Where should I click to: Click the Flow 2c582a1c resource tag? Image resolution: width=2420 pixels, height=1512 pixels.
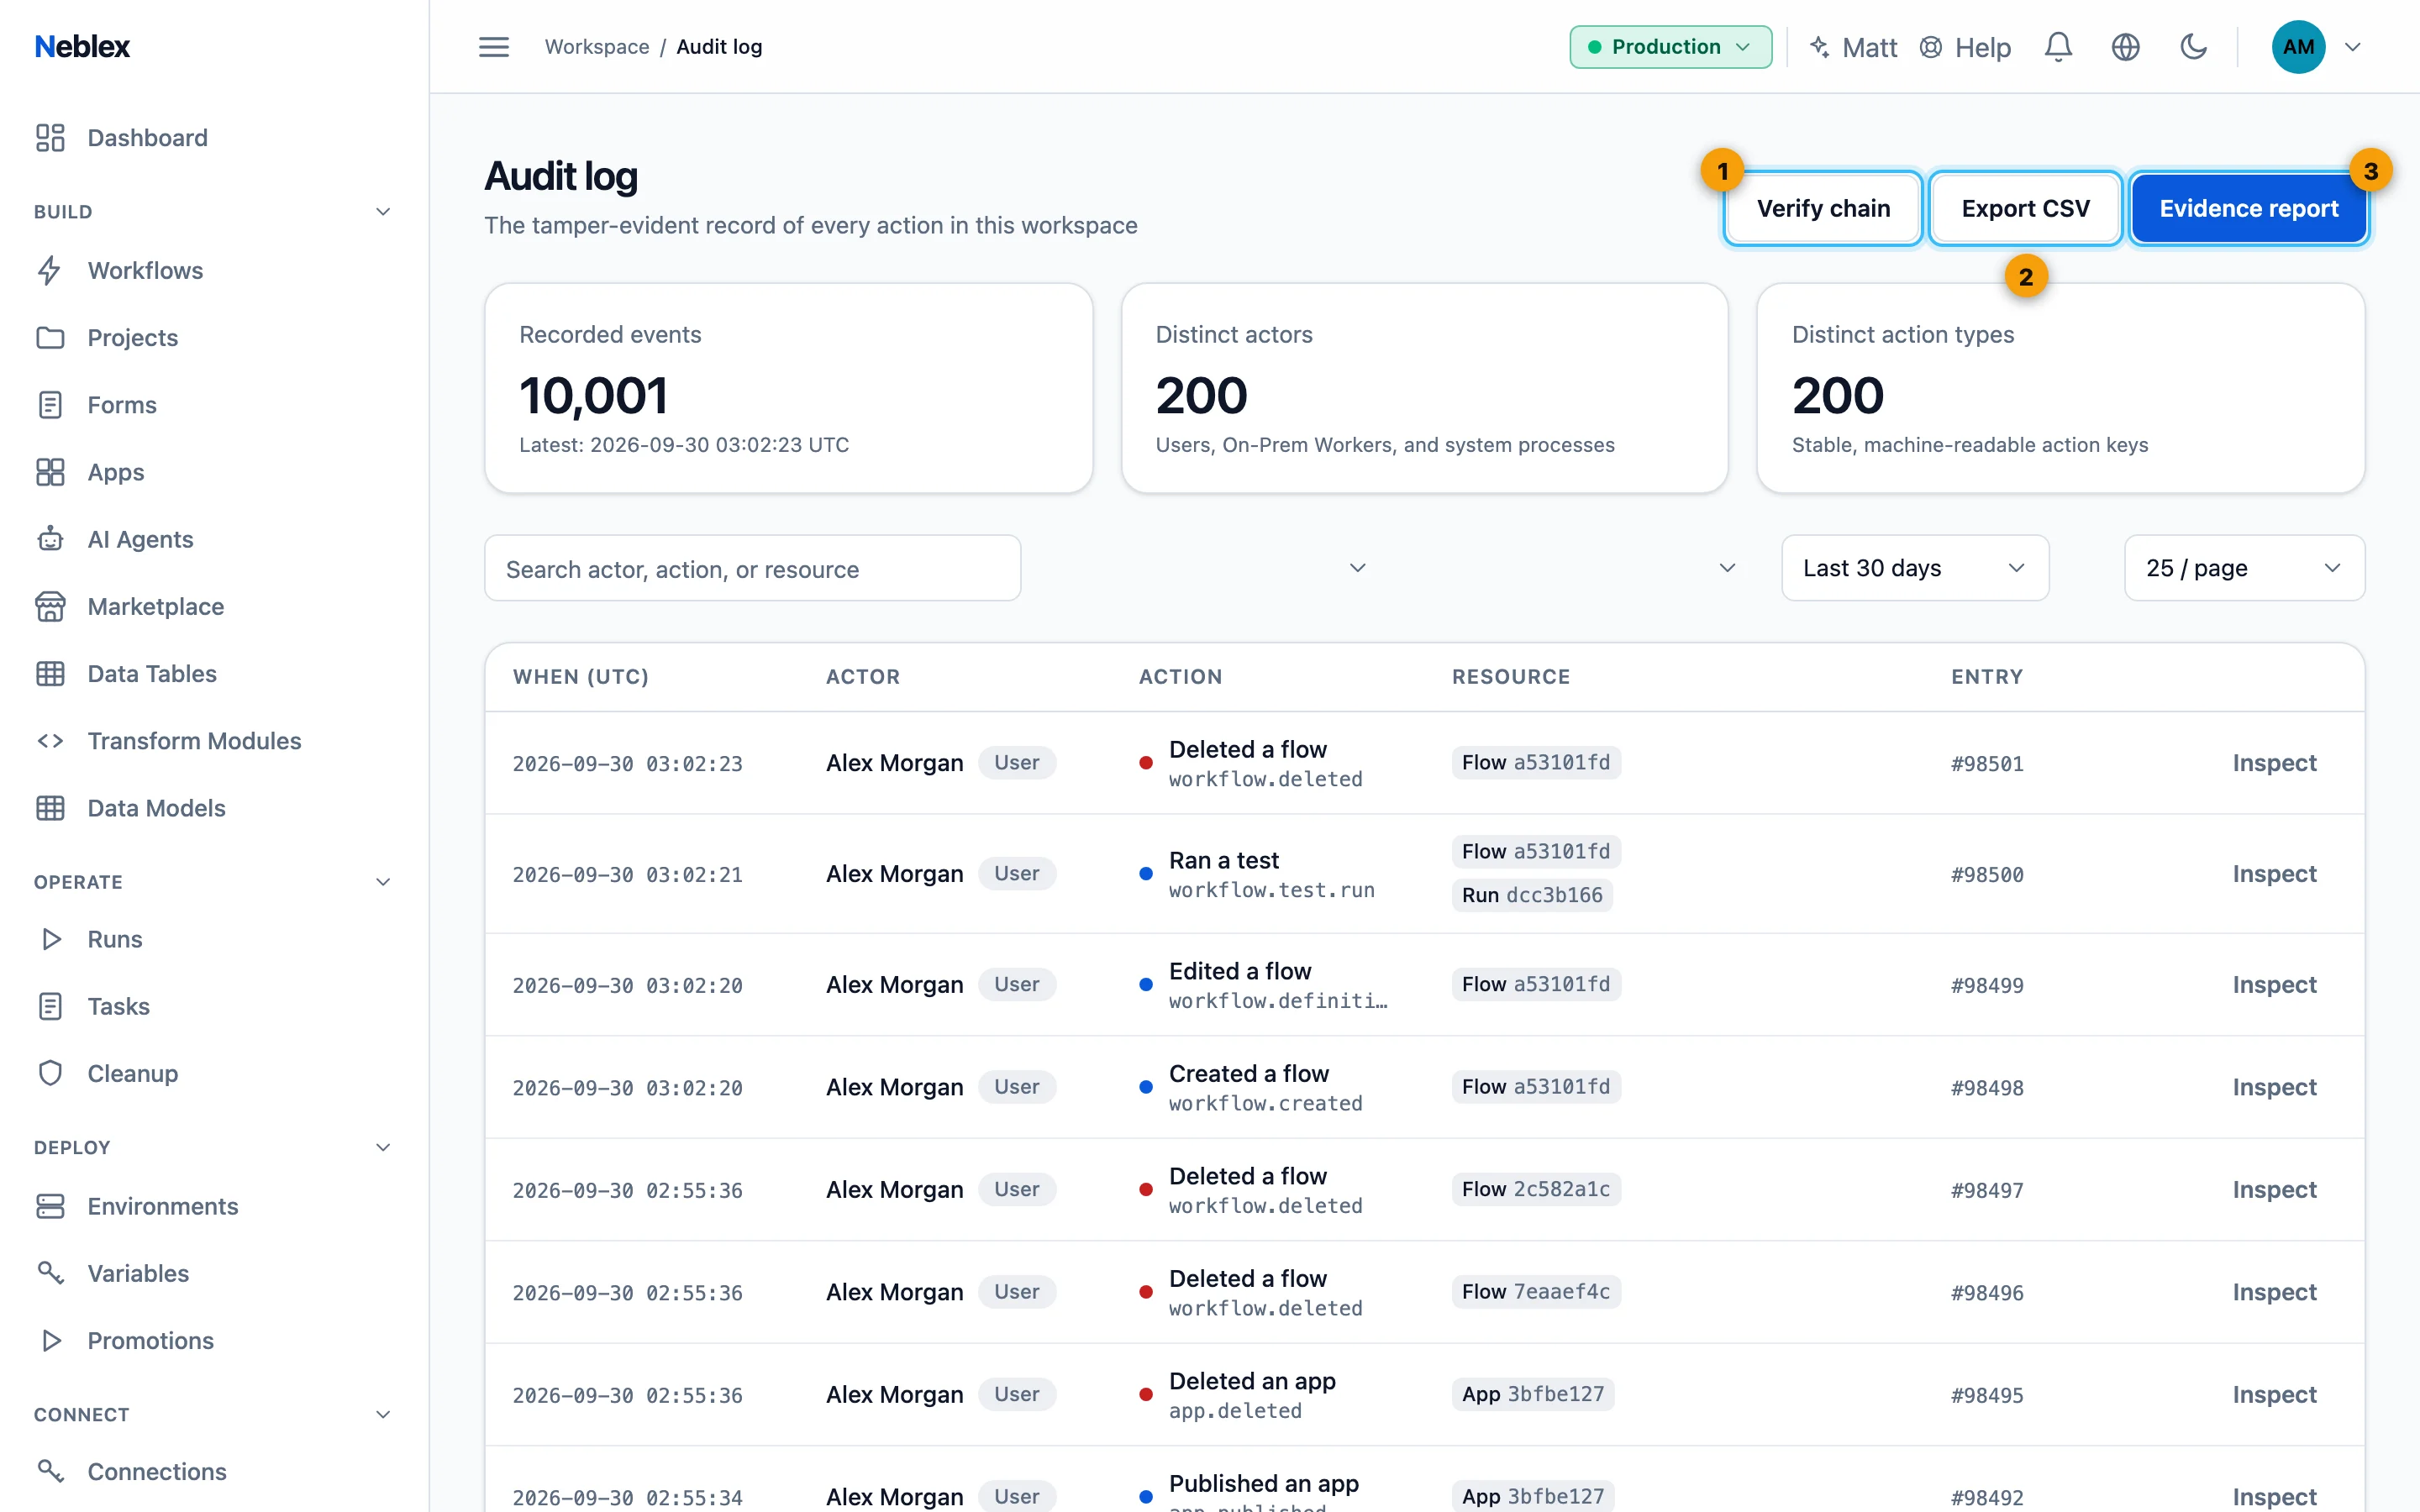click(x=1536, y=1189)
